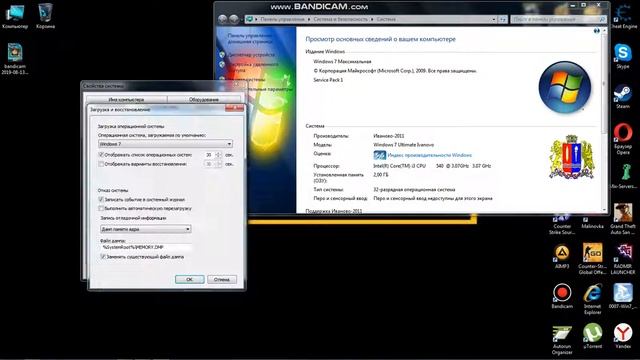The image size is (640, 360).
Task: Launch the Cheat Engine shortcut
Action: click(x=623, y=16)
